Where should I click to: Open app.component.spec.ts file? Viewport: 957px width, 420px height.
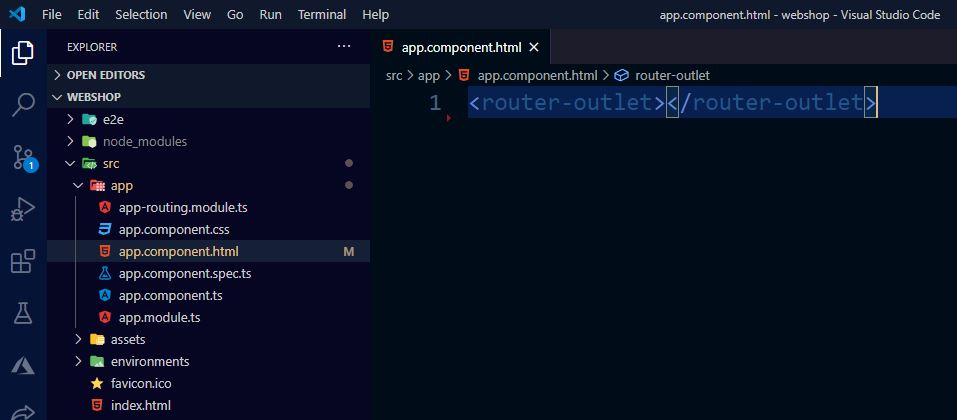185,273
